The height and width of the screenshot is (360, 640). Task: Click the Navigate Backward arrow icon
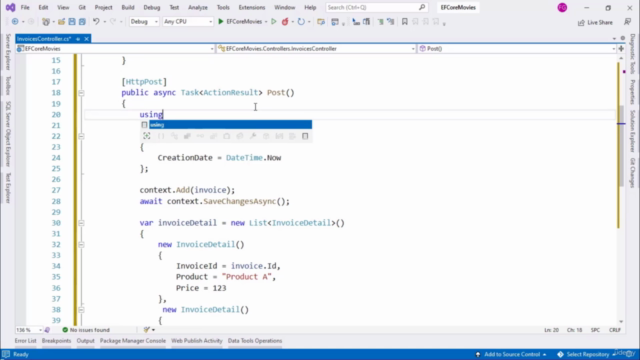click(x=15, y=22)
